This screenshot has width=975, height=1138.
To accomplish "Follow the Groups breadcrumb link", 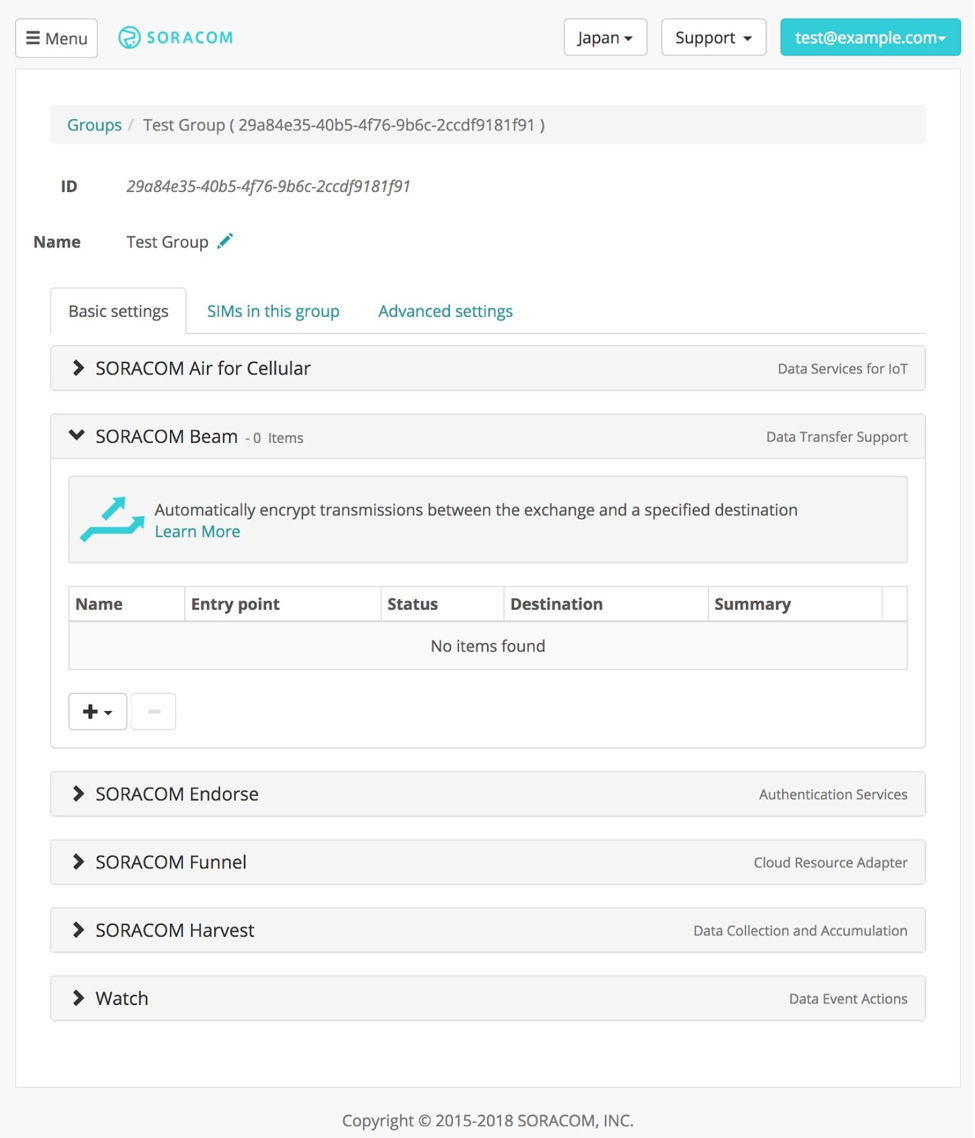I will click(x=94, y=125).
